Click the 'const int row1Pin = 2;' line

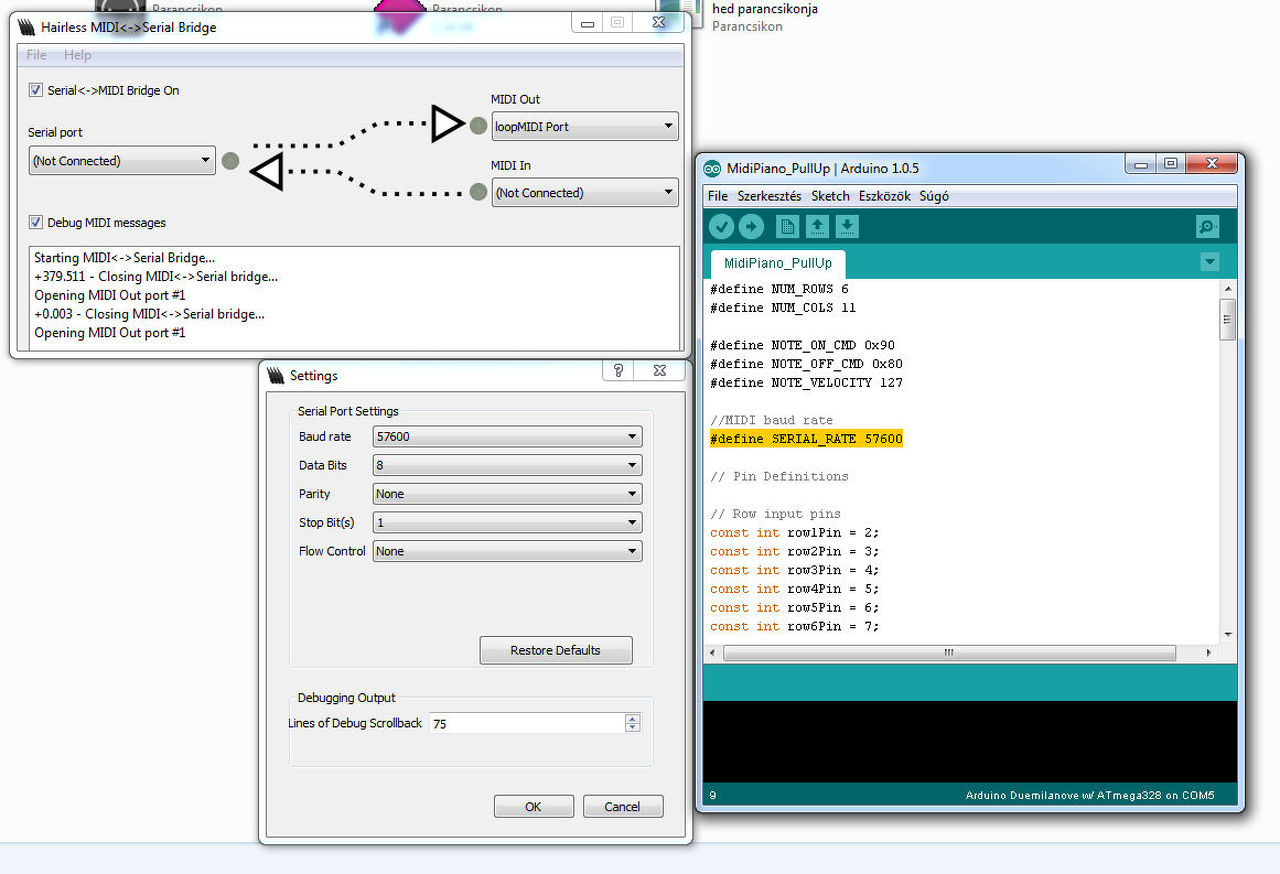click(794, 532)
